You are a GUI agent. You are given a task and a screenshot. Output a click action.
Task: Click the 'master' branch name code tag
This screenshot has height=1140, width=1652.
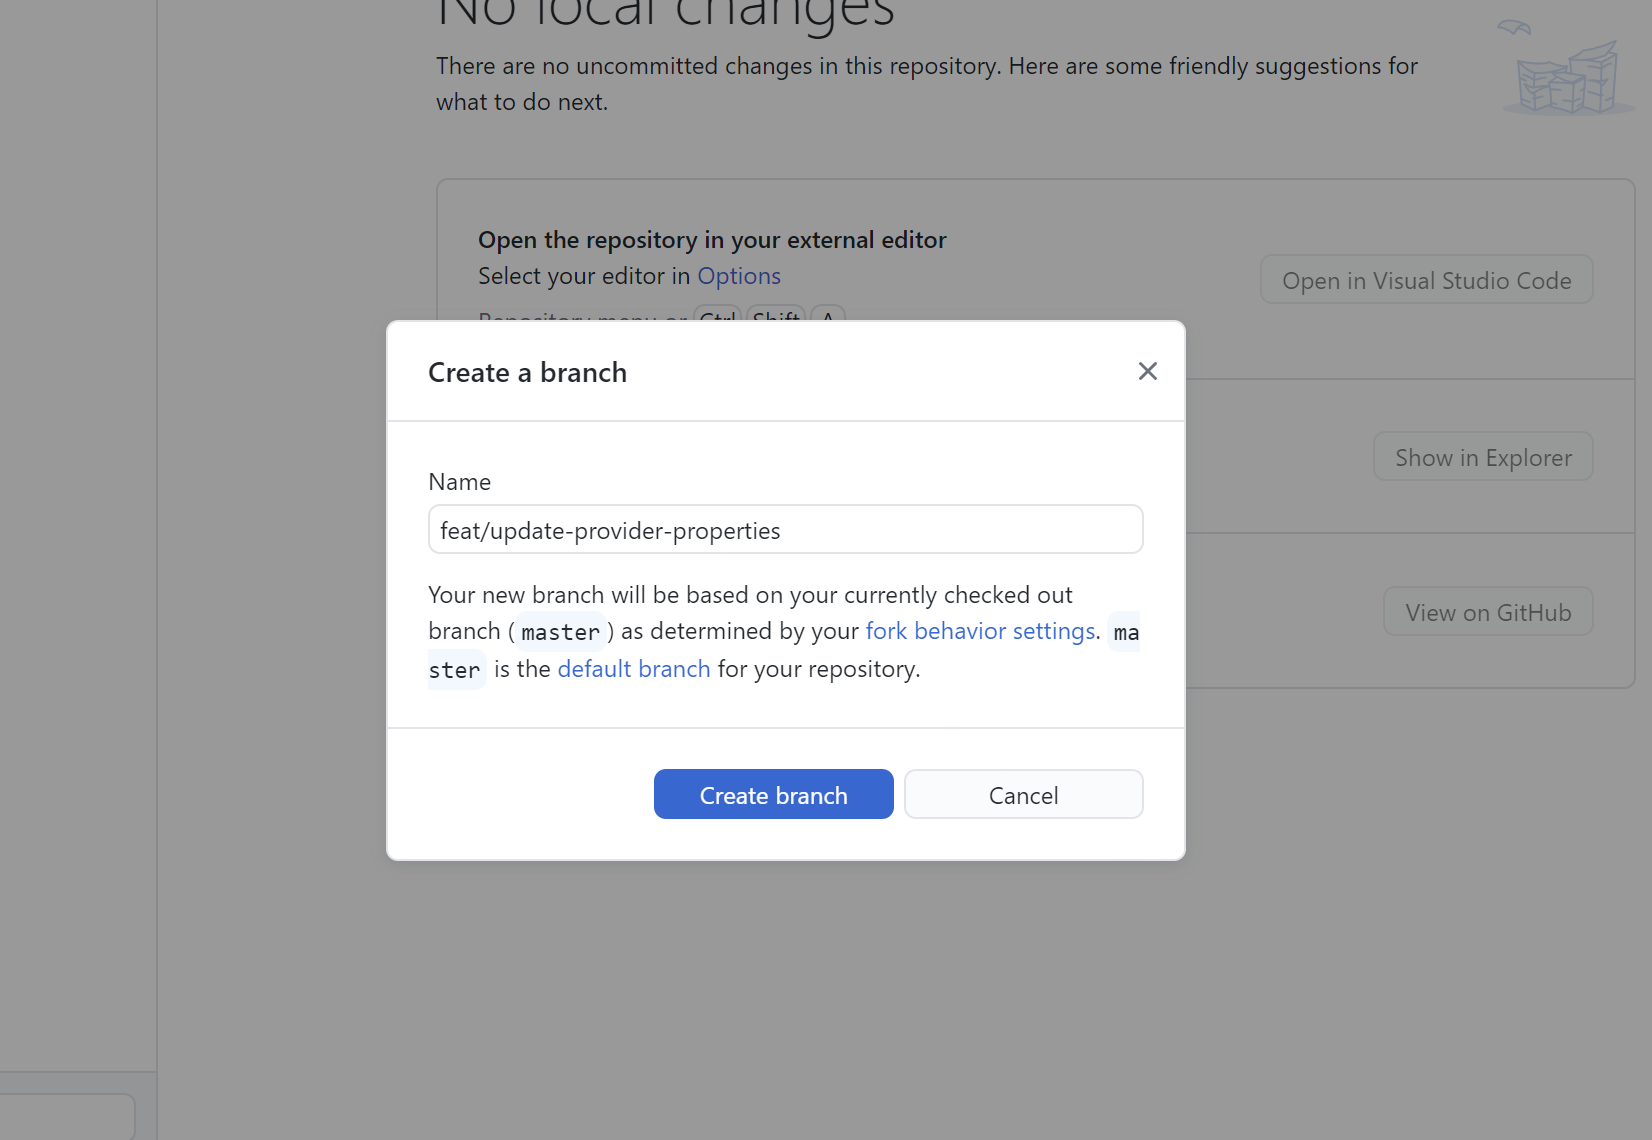click(x=560, y=632)
